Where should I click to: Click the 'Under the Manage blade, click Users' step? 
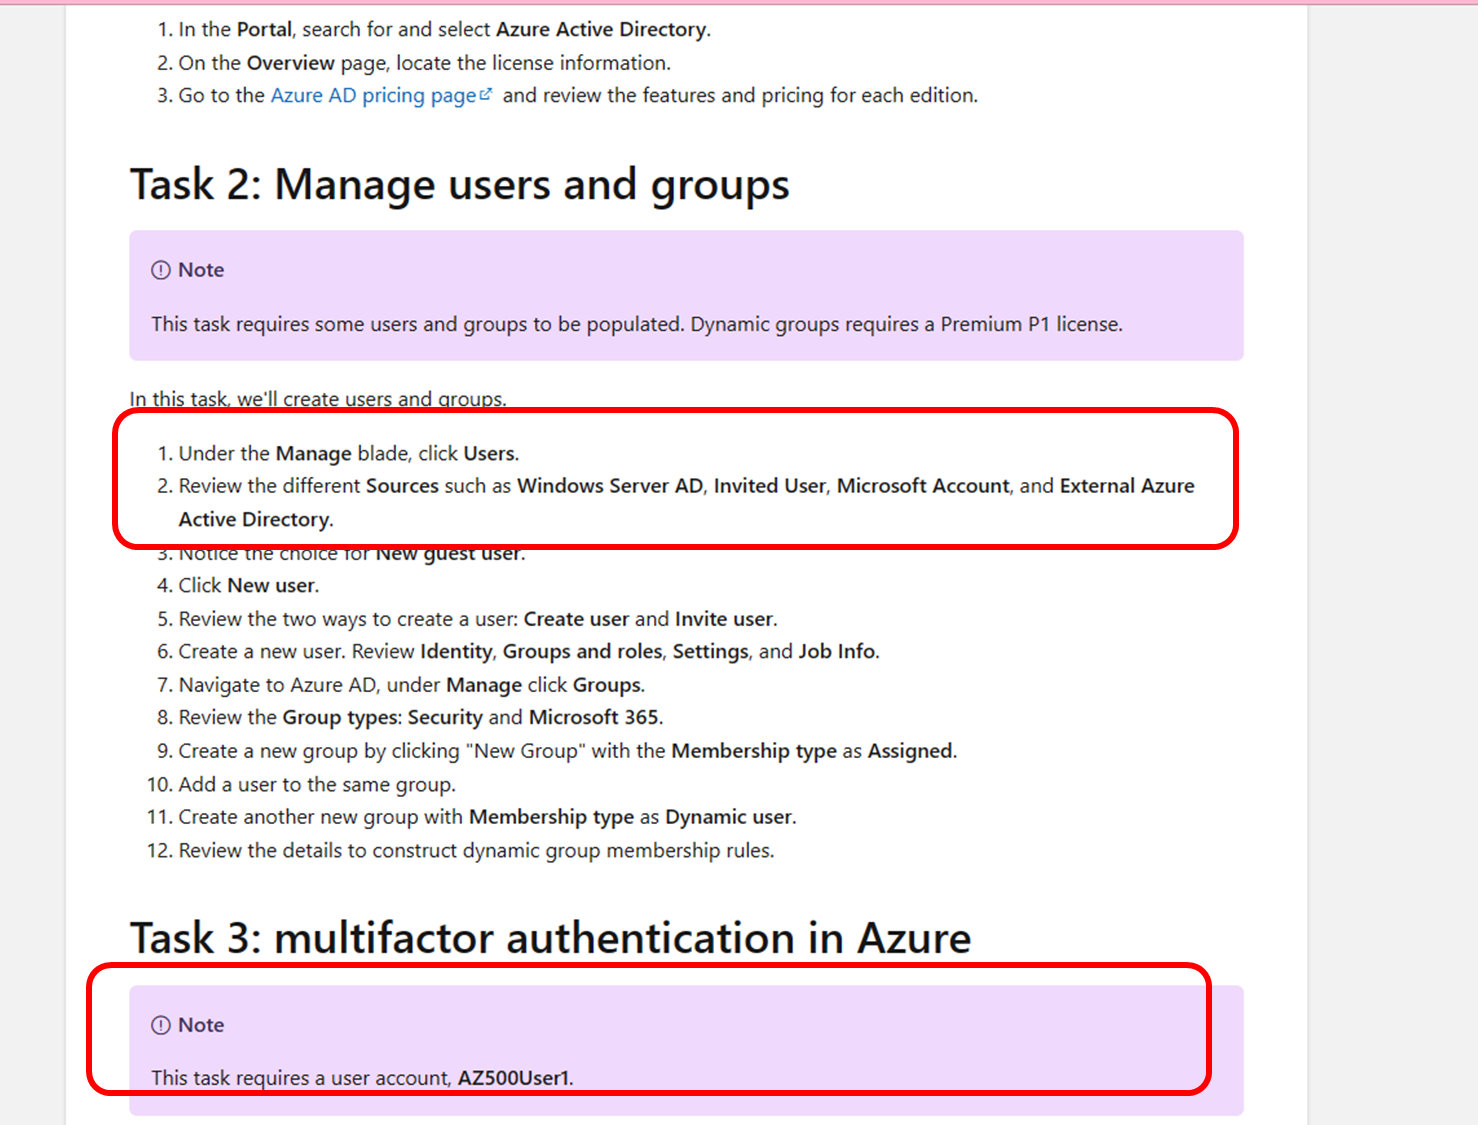pyautogui.click(x=349, y=453)
